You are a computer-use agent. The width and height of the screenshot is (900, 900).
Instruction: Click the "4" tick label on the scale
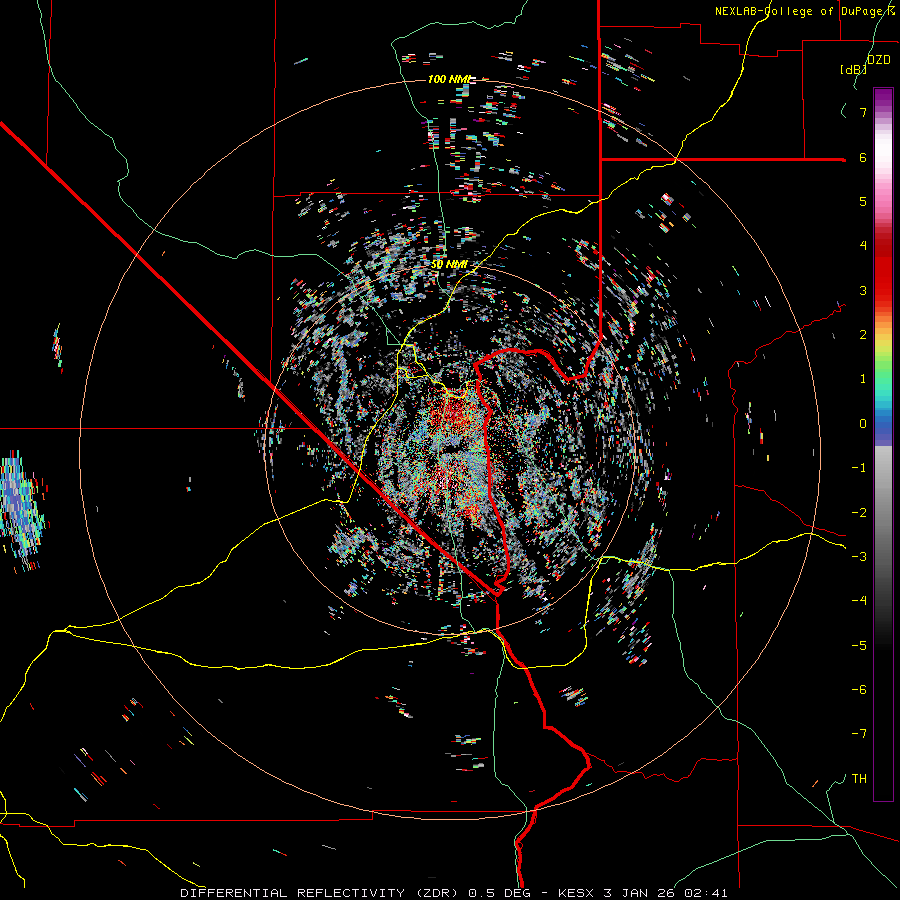click(x=863, y=246)
